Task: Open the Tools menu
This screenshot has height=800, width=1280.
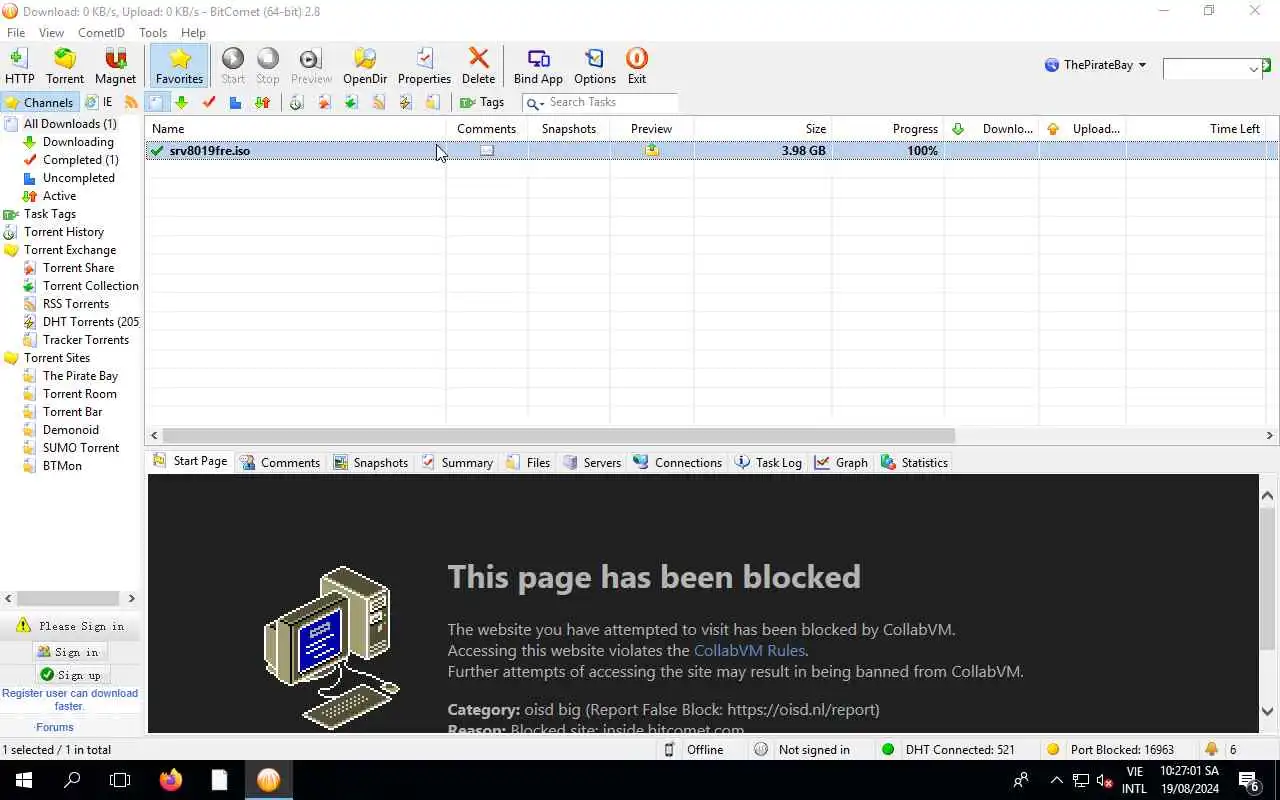Action: [153, 33]
